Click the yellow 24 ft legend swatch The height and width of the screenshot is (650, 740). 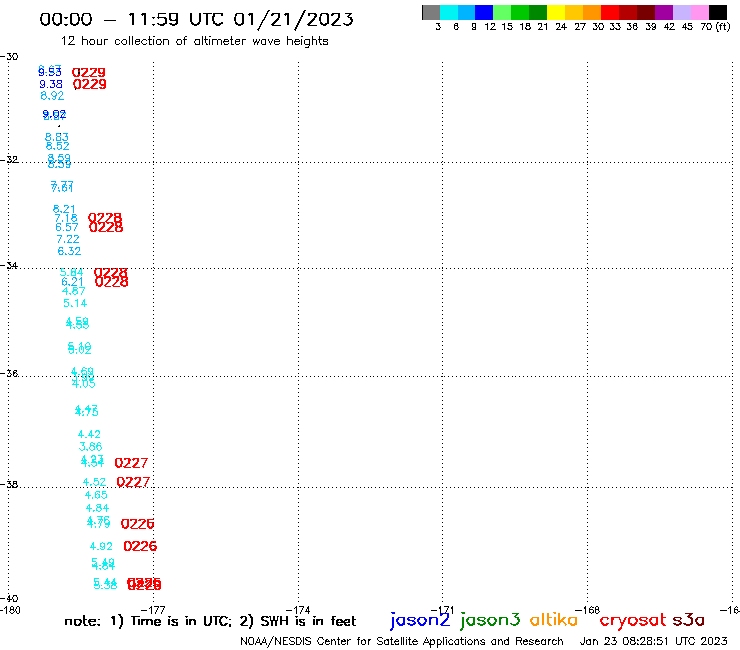[x=556, y=12]
